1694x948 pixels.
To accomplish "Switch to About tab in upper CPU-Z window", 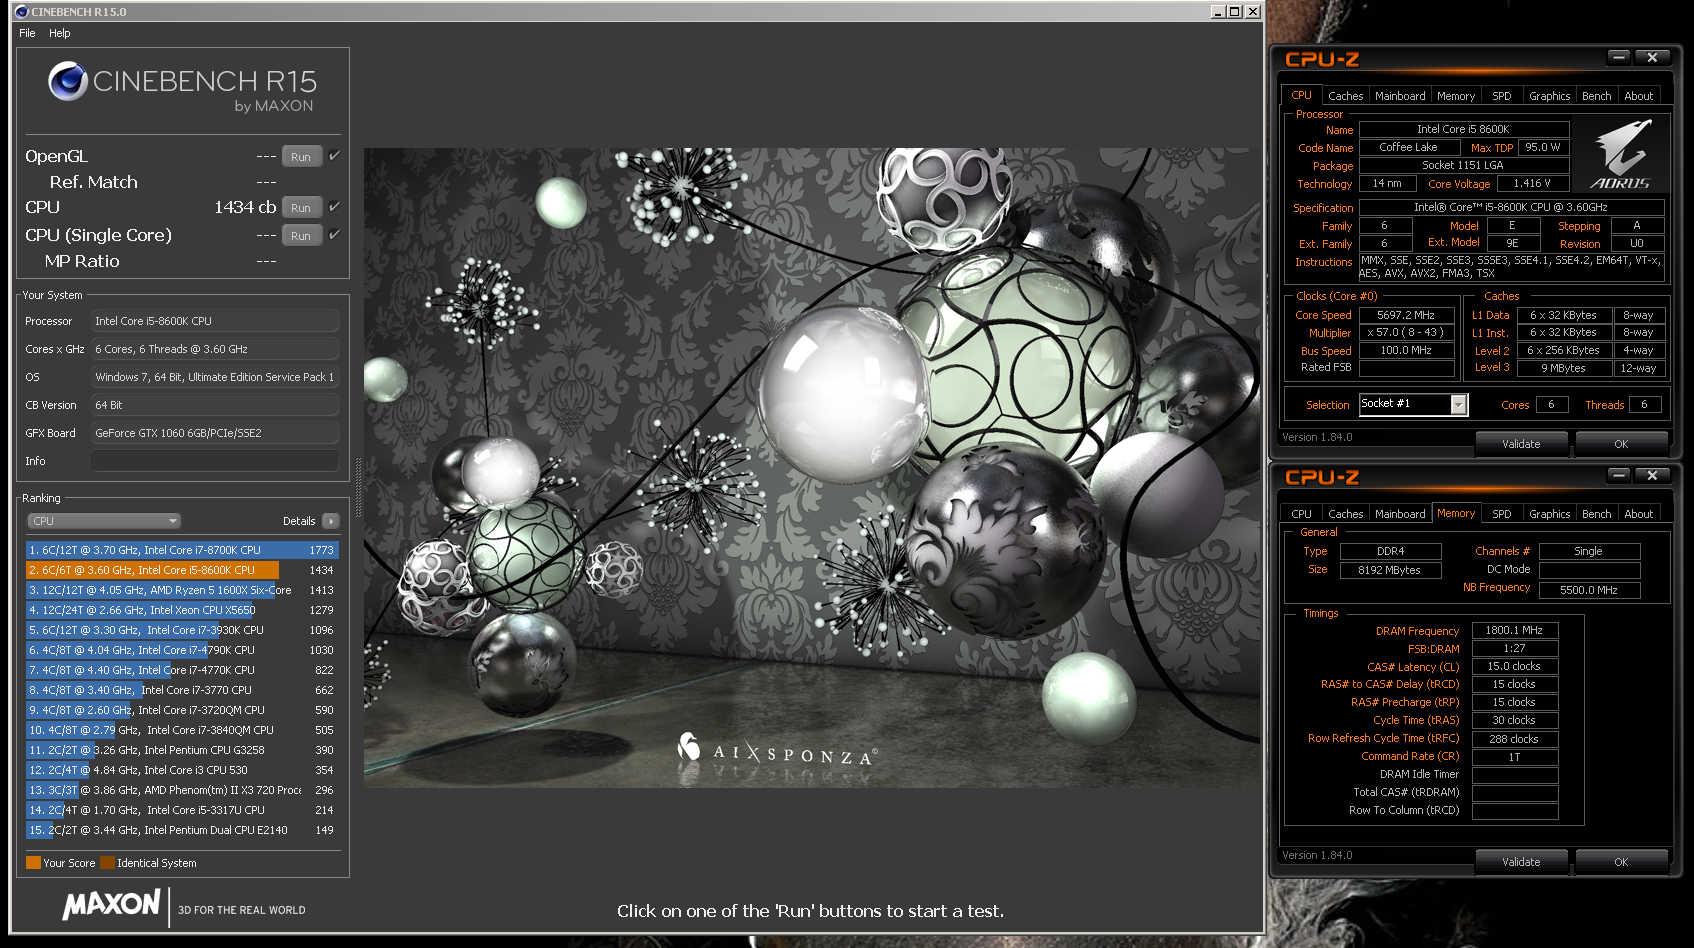I will [x=1638, y=96].
